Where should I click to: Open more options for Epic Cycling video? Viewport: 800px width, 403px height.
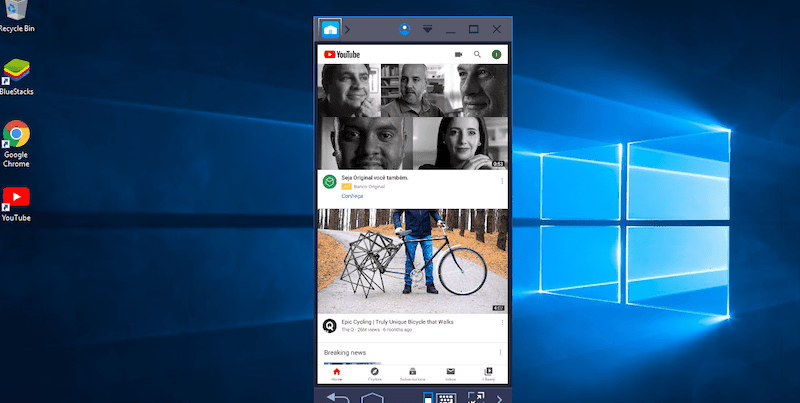point(502,323)
